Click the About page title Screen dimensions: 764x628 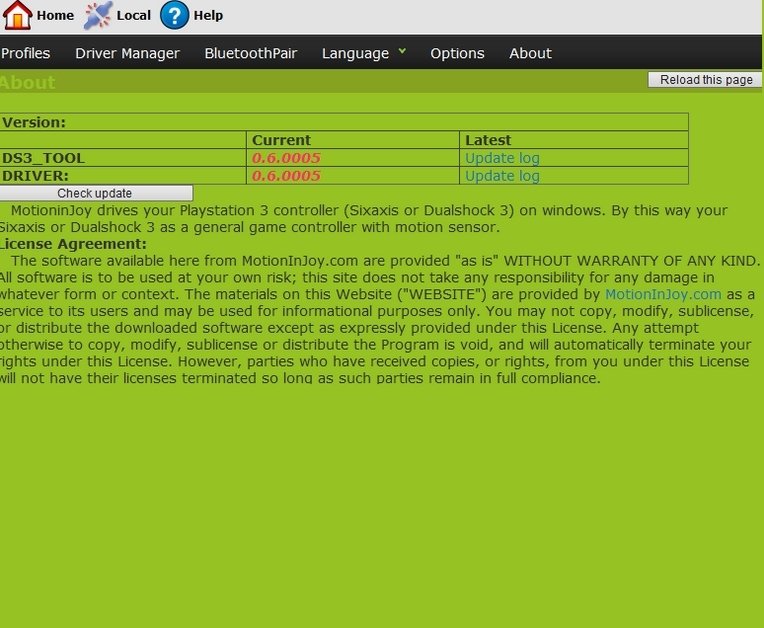click(x=27, y=83)
